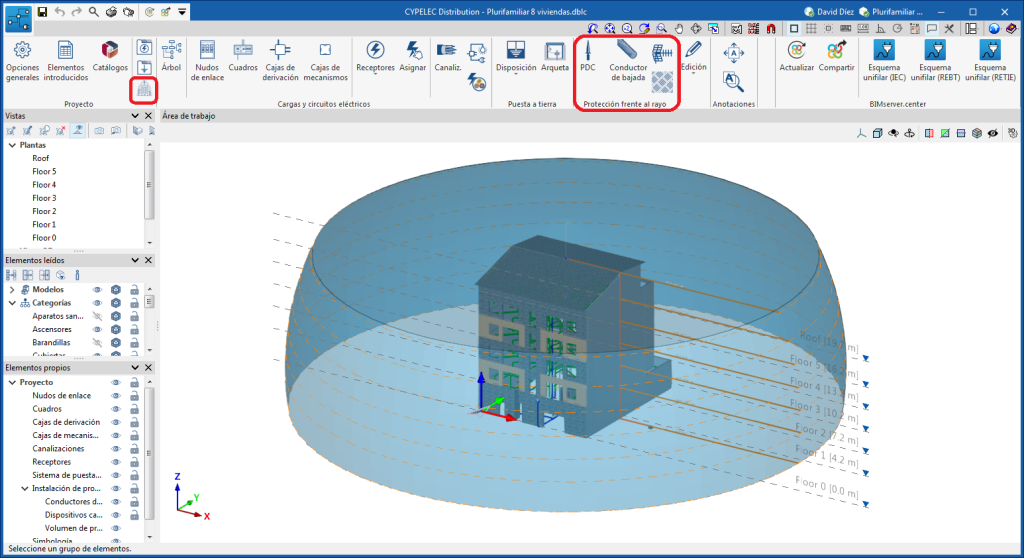Screen dimensions: 1024x558
Task: Open the Disposición dropdown
Action: 515,74
